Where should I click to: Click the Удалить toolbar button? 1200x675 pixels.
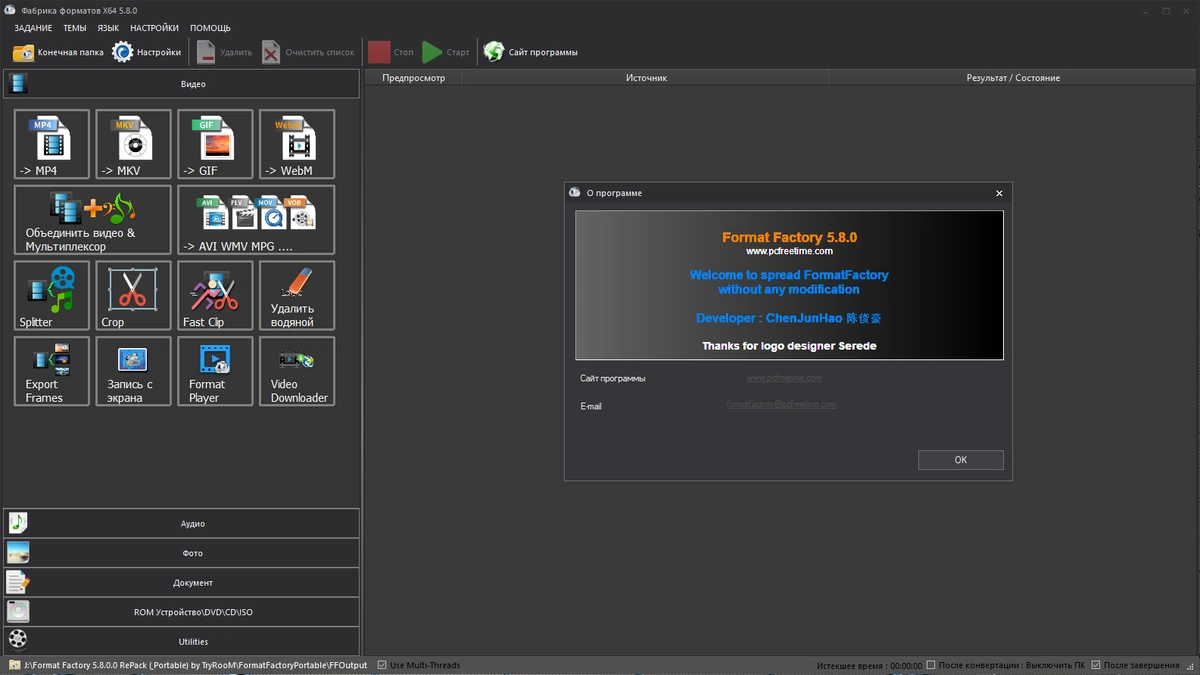point(224,52)
